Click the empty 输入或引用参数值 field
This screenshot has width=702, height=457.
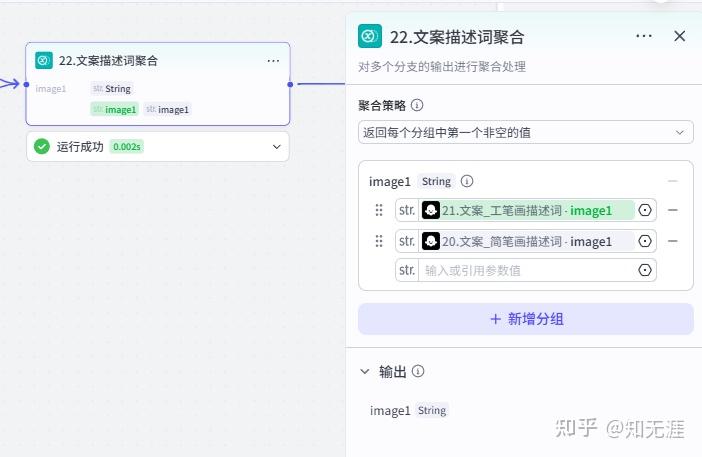coord(526,270)
